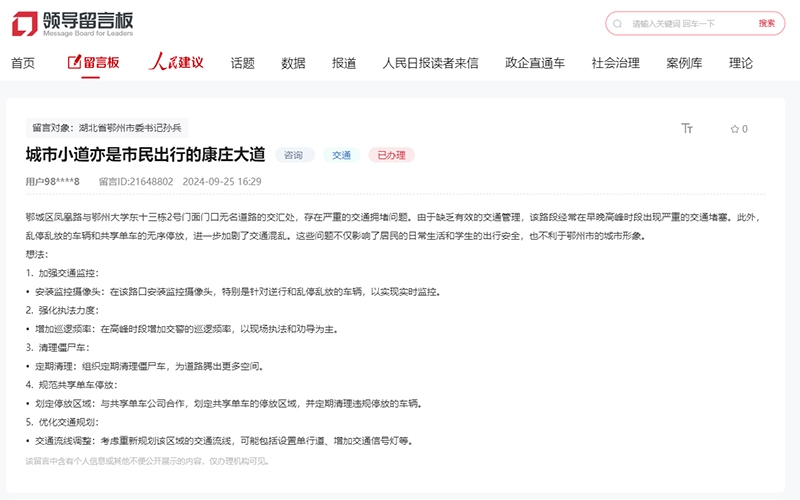Click the font size Tt icon
The image size is (800, 500).
pyautogui.click(x=687, y=129)
